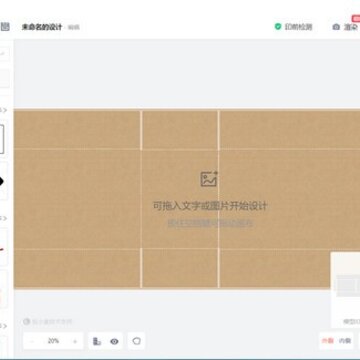Click the image placeholder icon on canvas
360x360 pixels.
point(209,179)
